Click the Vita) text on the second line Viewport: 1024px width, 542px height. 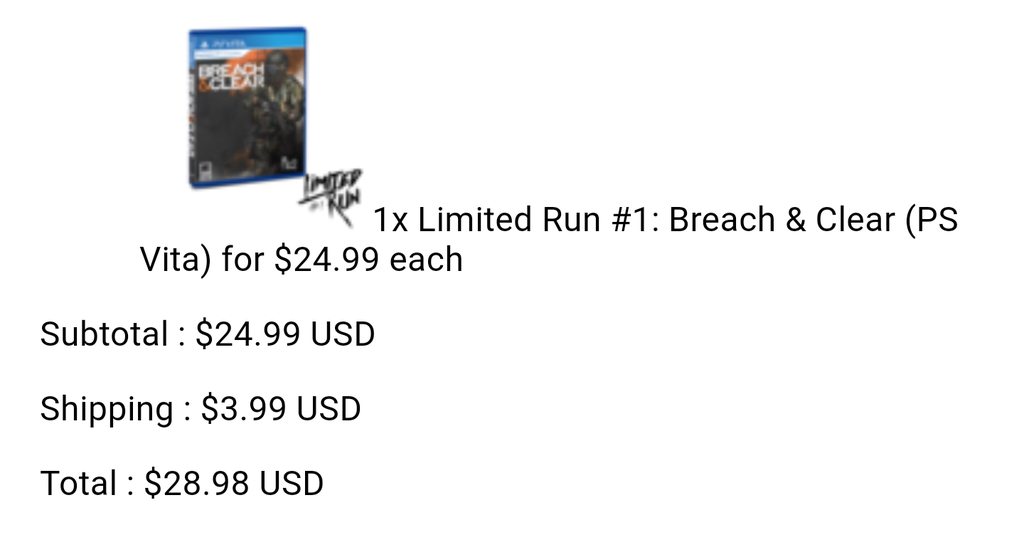(x=176, y=260)
